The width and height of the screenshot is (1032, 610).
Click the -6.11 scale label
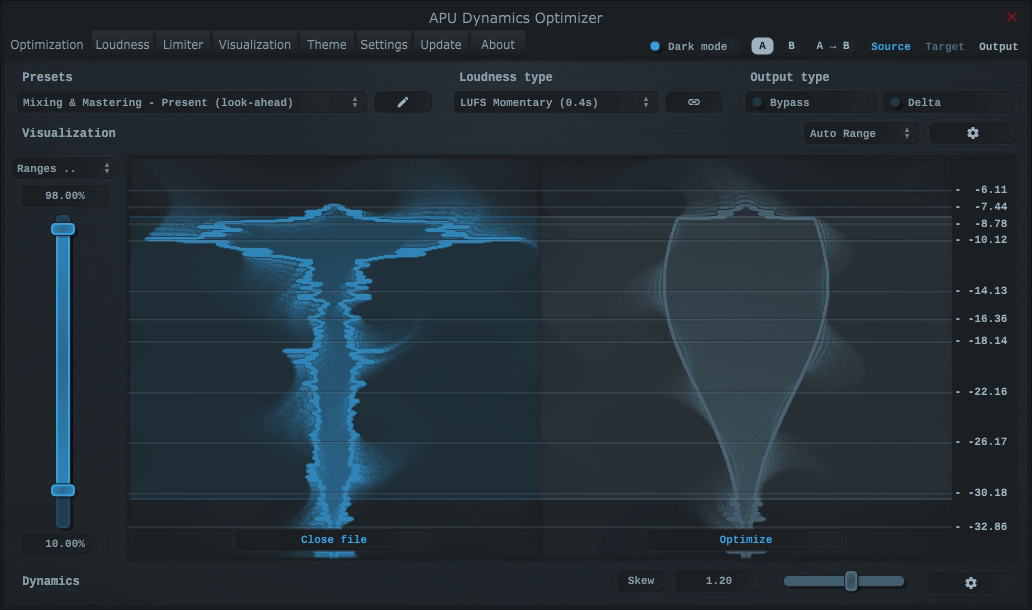(991, 190)
